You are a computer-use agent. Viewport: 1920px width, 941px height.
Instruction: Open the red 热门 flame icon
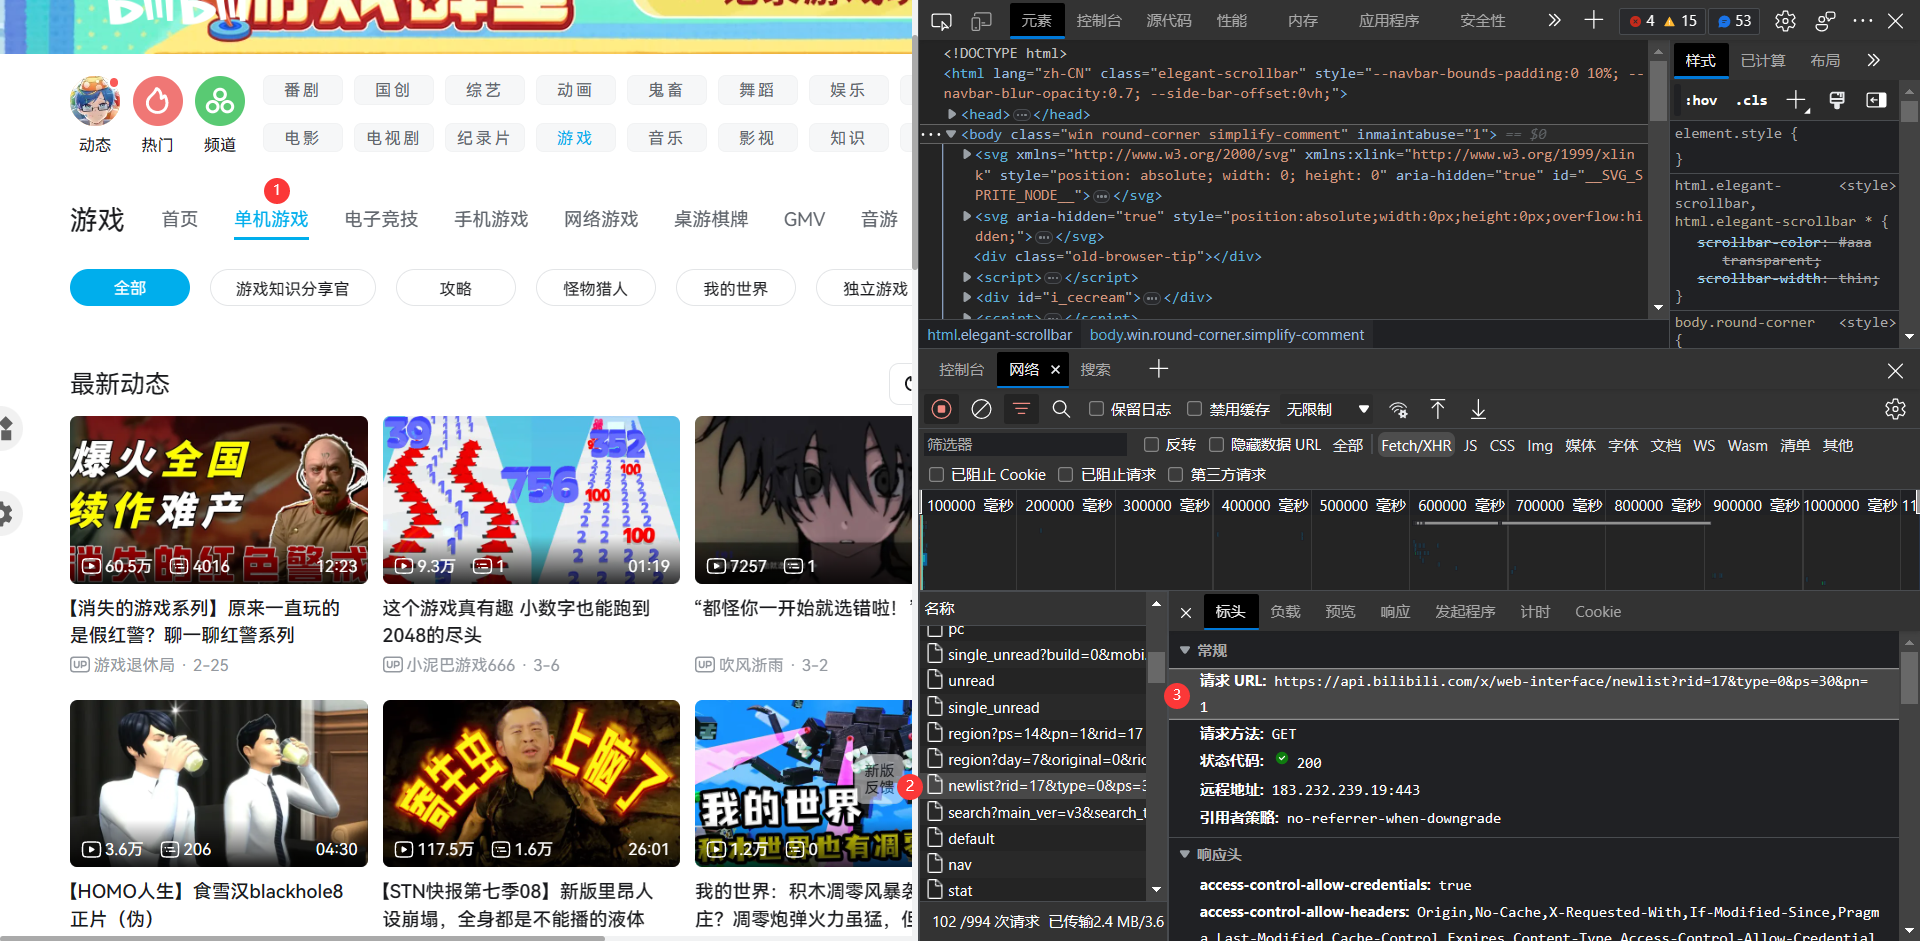[158, 101]
